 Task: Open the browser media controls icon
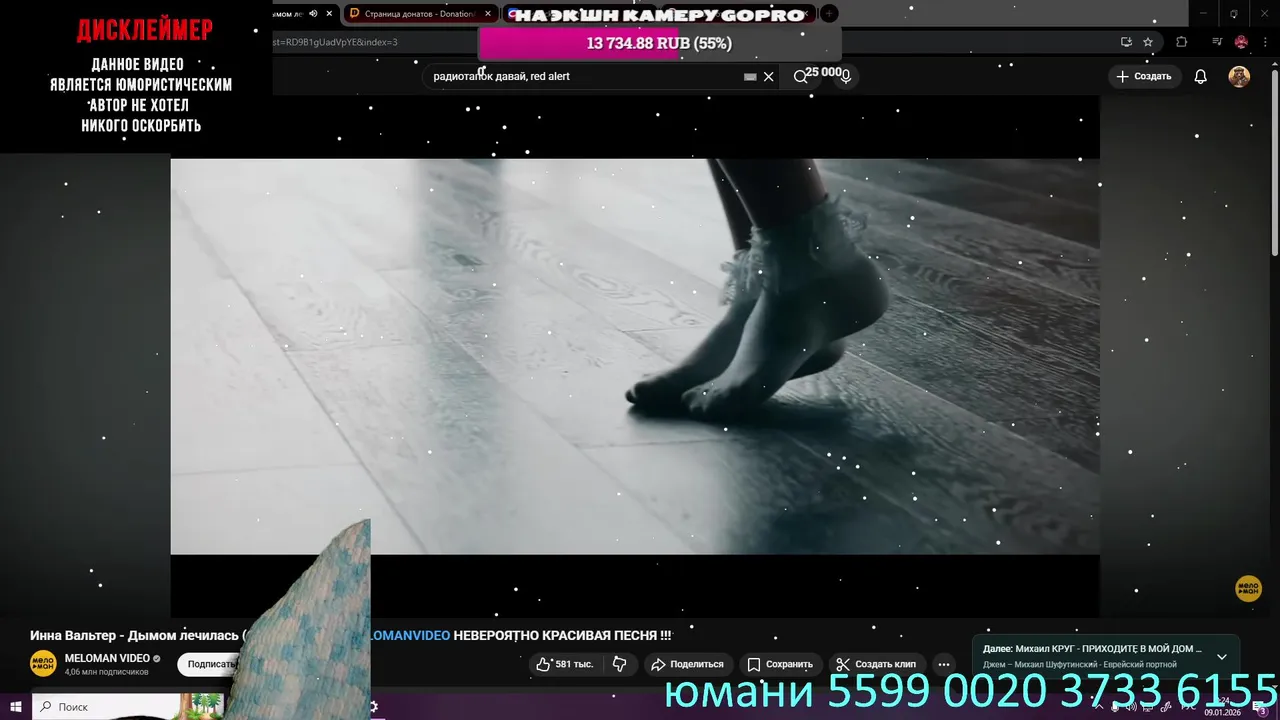[1217, 42]
